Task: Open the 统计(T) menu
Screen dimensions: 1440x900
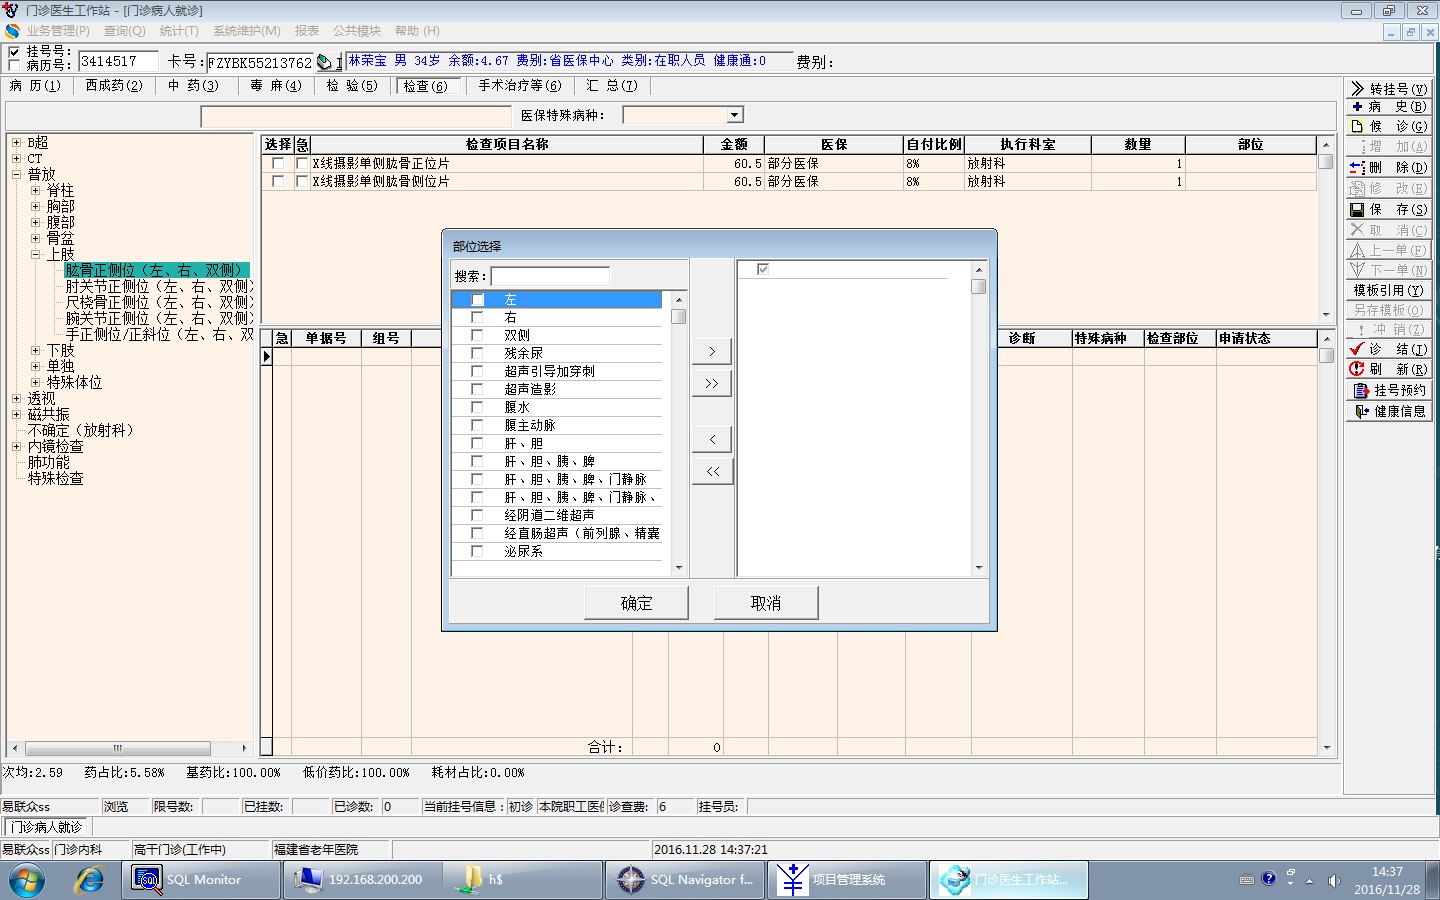Action: [x=179, y=31]
